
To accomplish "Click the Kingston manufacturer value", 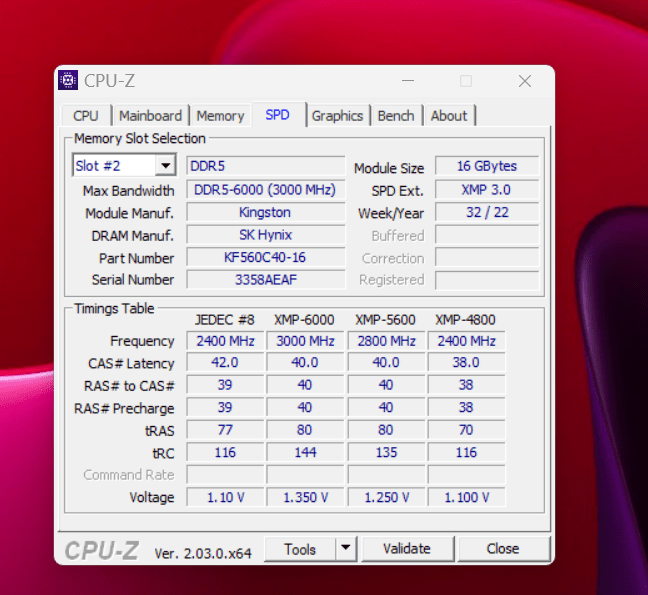I will pos(265,212).
